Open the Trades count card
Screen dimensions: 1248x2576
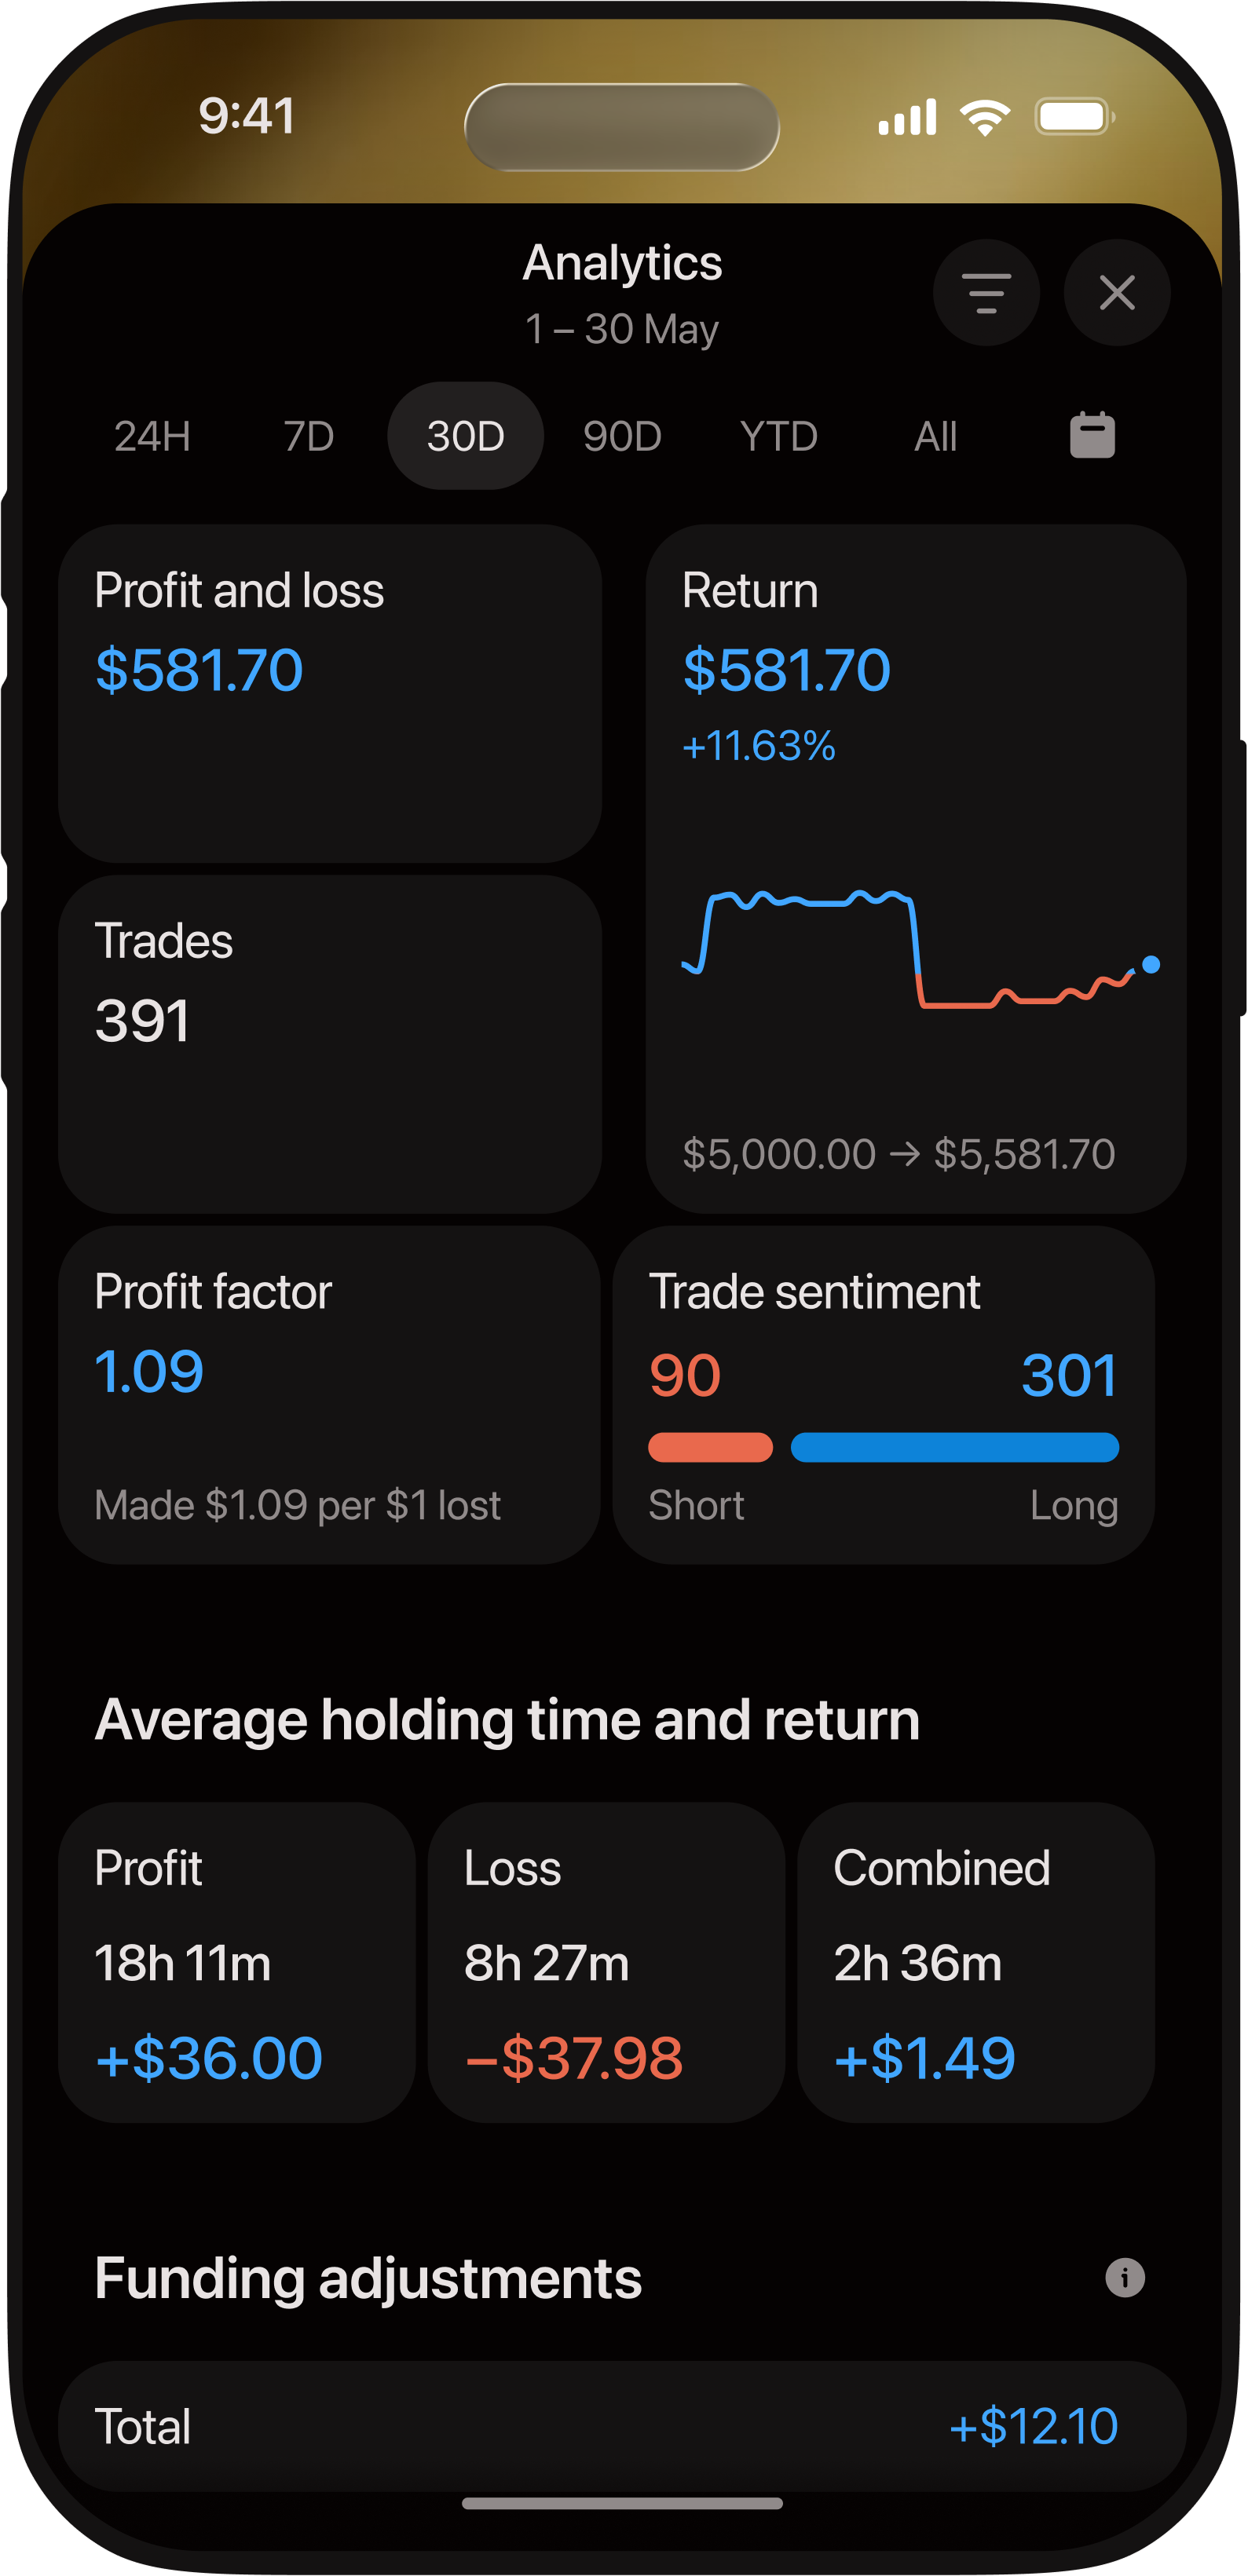pyautogui.click(x=330, y=1044)
